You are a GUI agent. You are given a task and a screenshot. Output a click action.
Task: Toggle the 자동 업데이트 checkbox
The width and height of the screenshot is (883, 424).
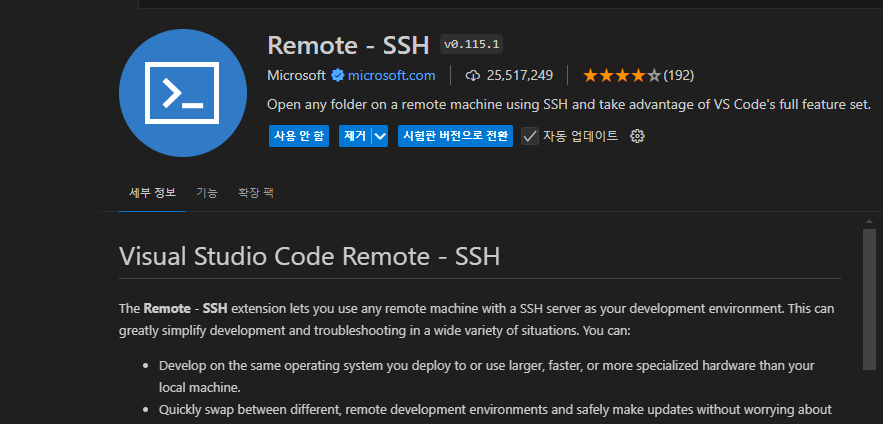click(x=529, y=136)
